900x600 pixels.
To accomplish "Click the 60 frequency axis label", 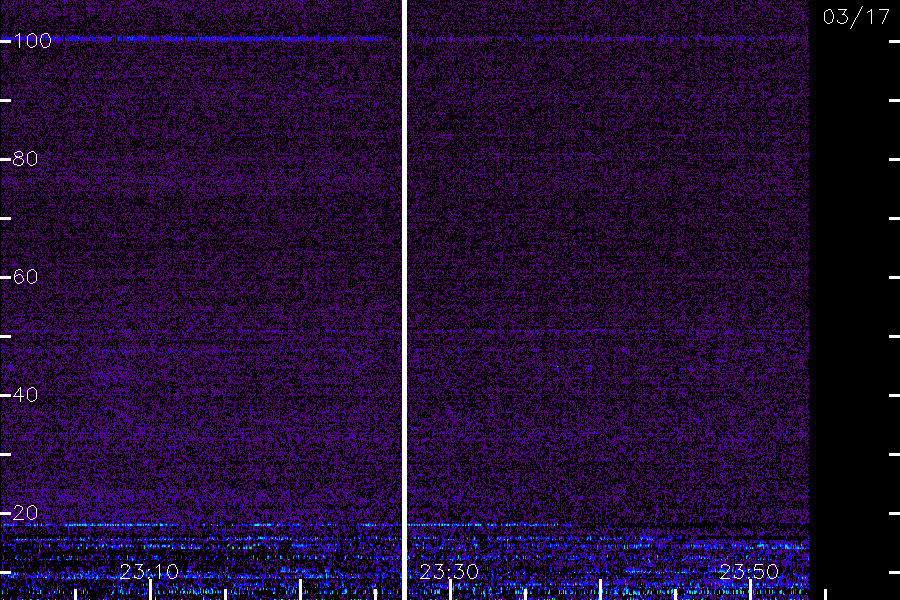I will point(25,277).
